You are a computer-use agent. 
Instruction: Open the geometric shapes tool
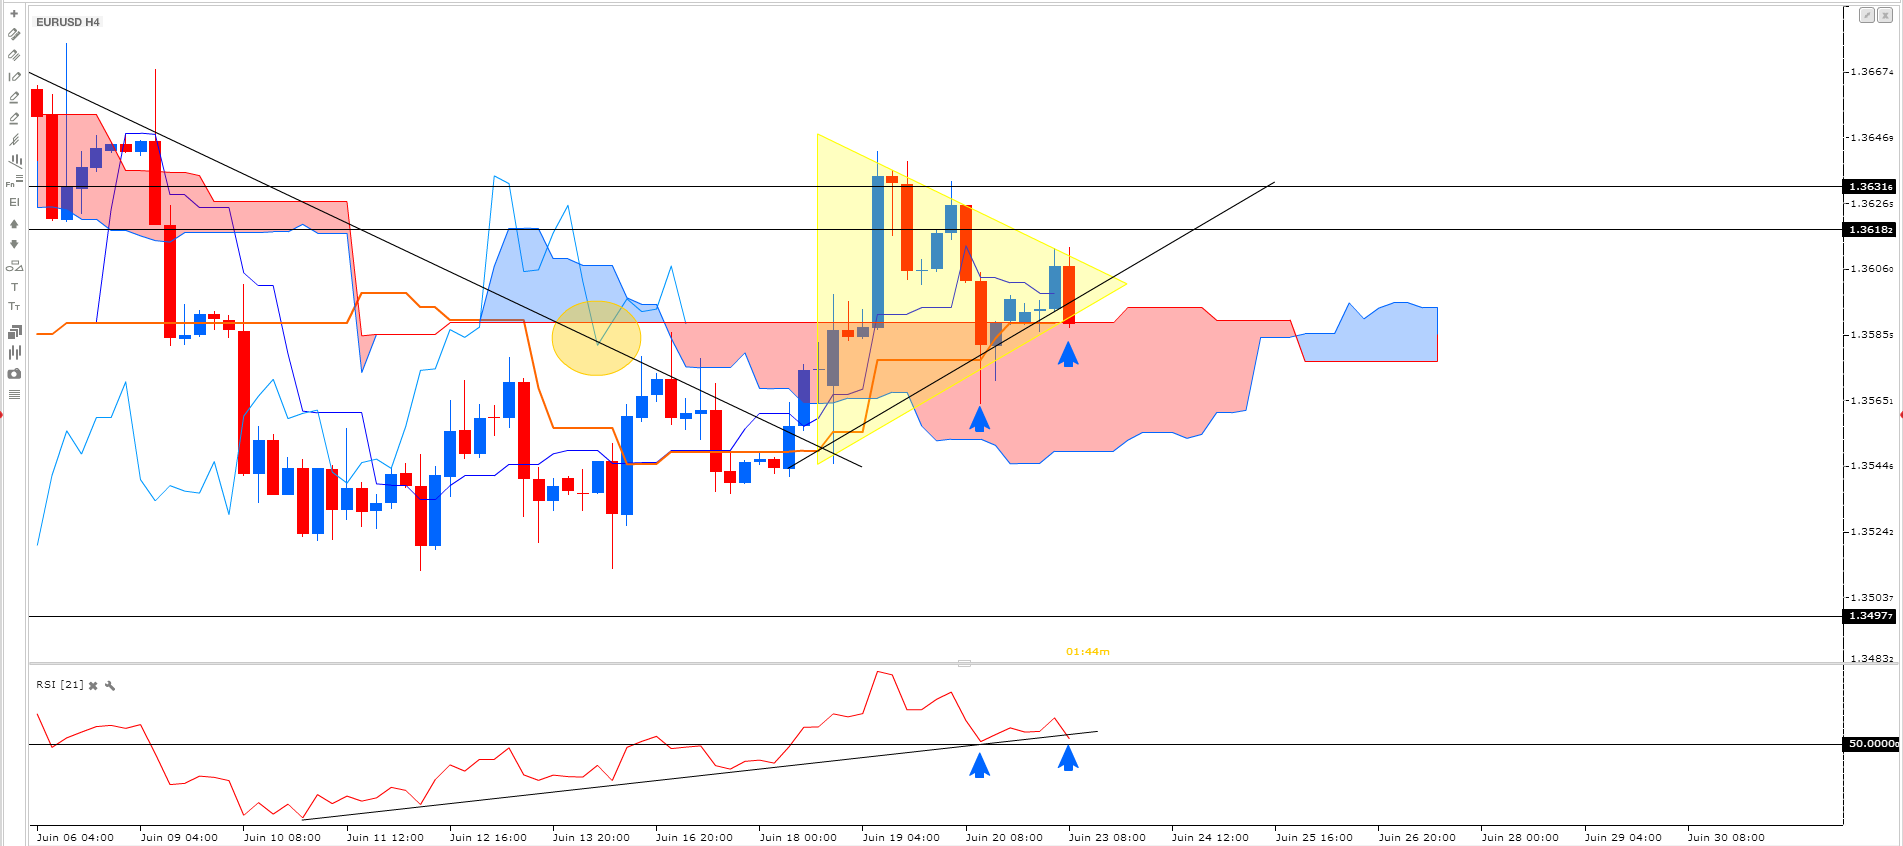click(x=14, y=266)
